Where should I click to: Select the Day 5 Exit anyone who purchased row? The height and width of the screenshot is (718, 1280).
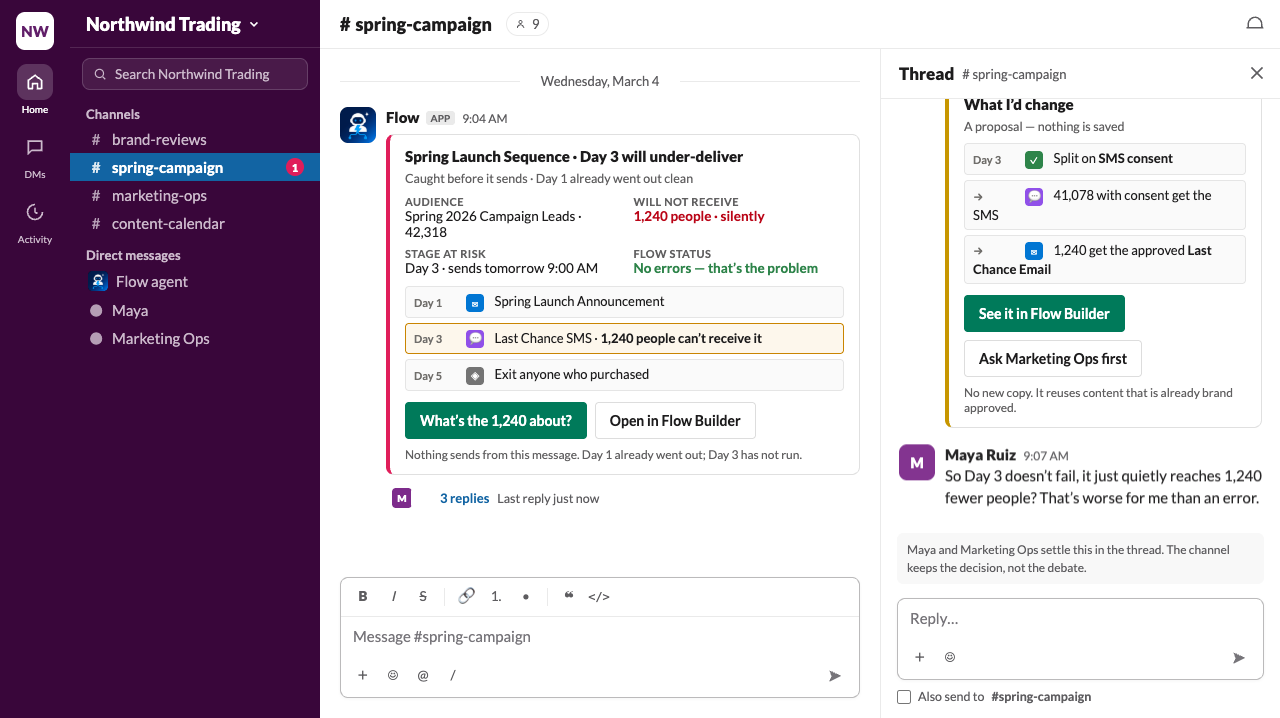(x=624, y=375)
